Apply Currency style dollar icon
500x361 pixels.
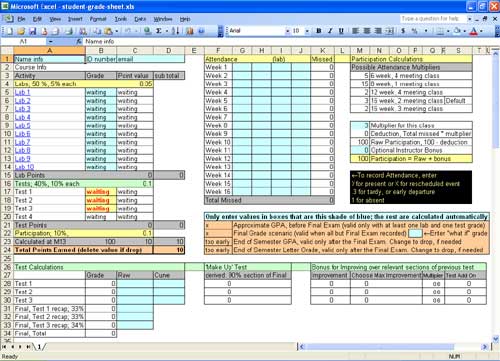403,31
